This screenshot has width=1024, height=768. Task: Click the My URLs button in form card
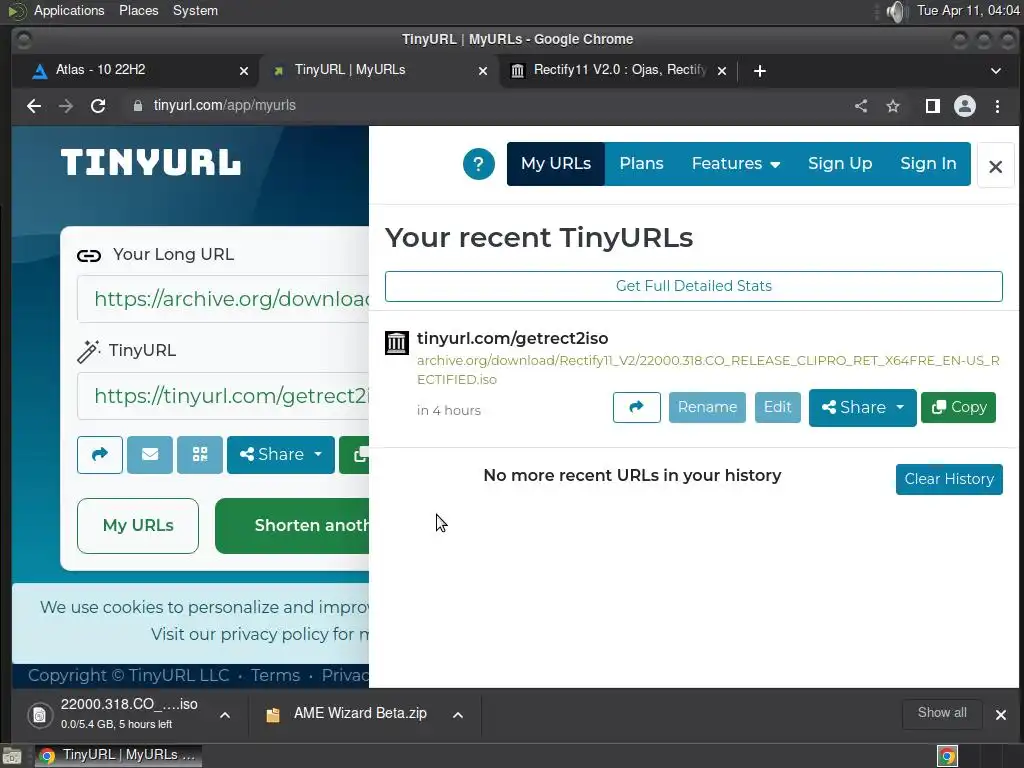(138, 526)
